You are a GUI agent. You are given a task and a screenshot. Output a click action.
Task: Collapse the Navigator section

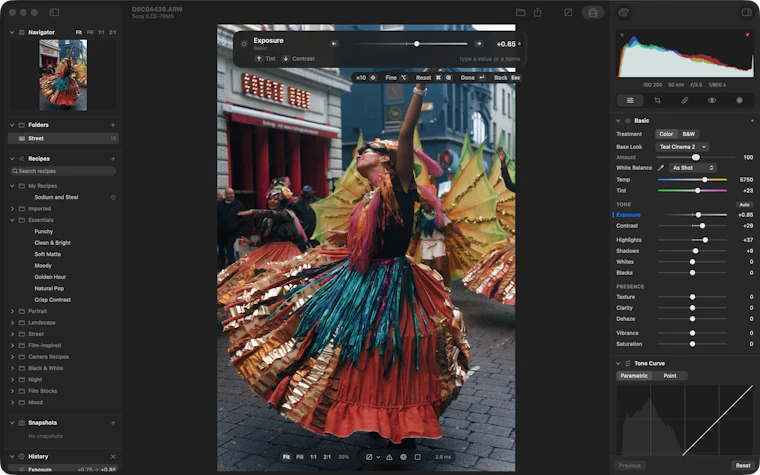(x=12, y=32)
